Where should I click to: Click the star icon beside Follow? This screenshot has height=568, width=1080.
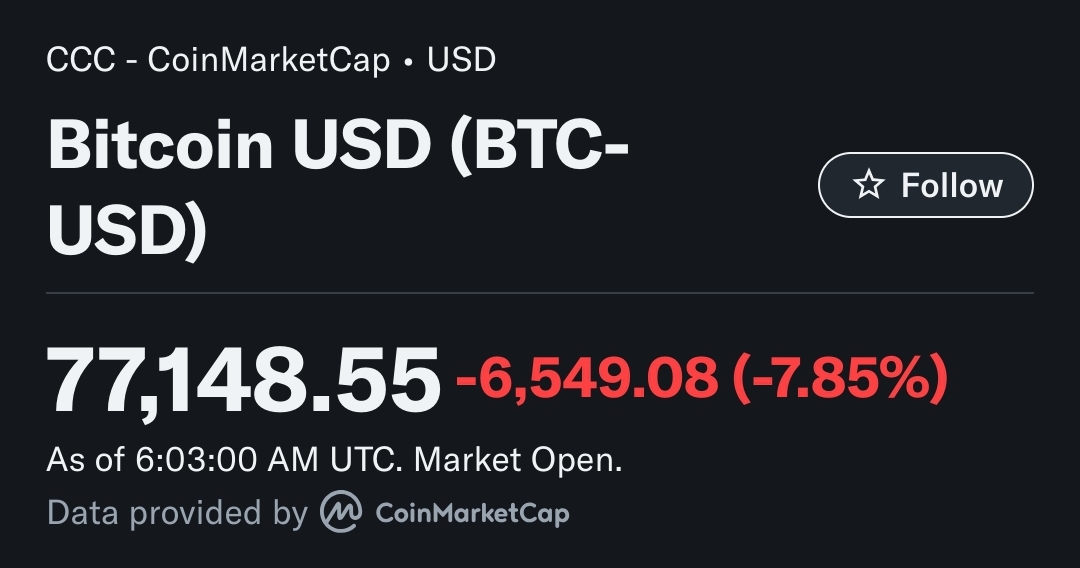click(868, 185)
